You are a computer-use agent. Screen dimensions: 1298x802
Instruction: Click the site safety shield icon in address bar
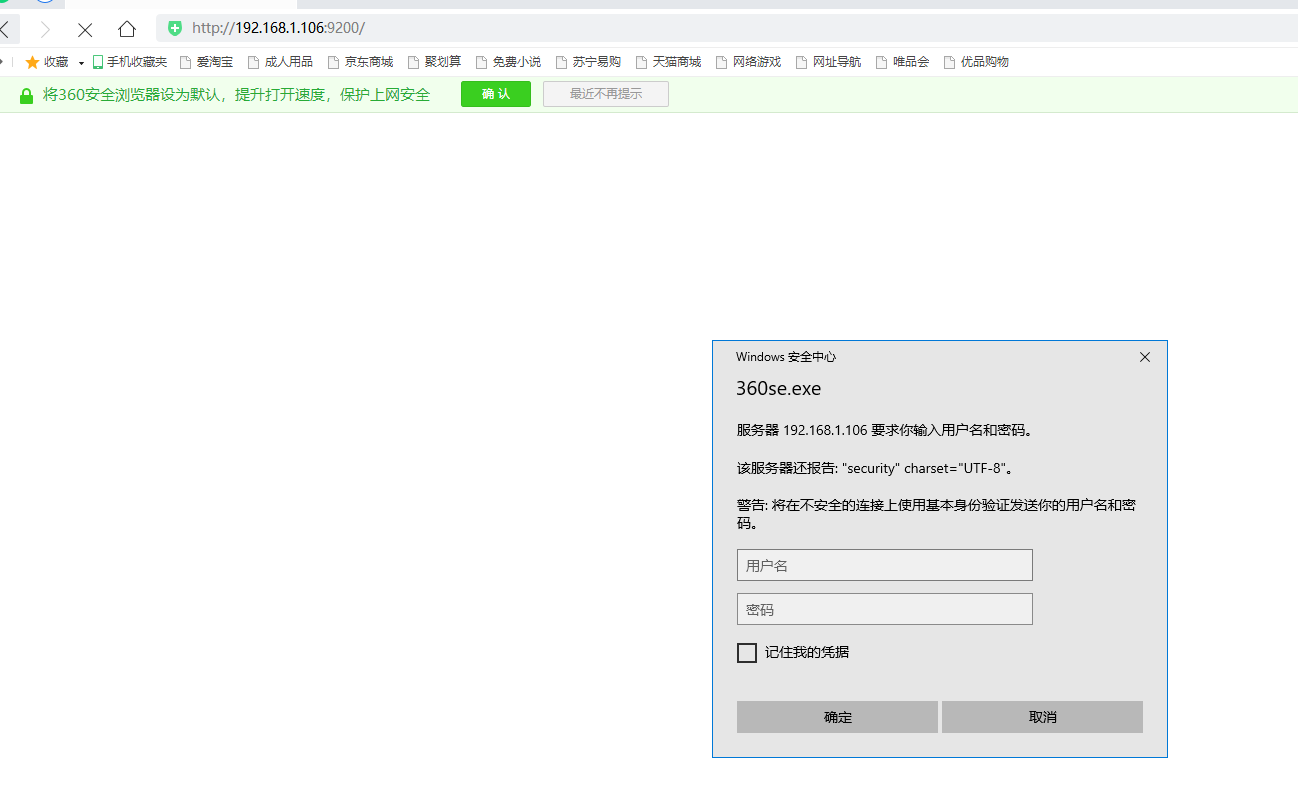pos(174,29)
